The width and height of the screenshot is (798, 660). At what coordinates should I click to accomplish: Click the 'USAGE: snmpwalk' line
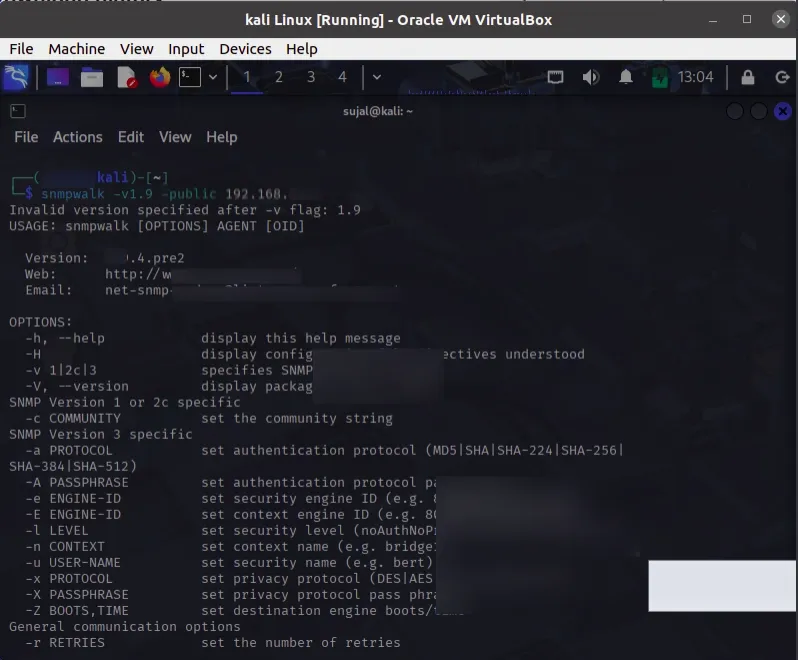click(x=157, y=226)
